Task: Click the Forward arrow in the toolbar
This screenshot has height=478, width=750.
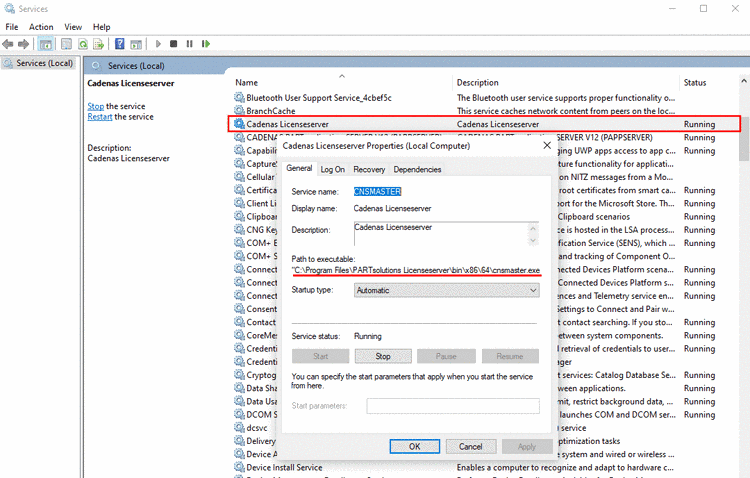Action: 23,44
